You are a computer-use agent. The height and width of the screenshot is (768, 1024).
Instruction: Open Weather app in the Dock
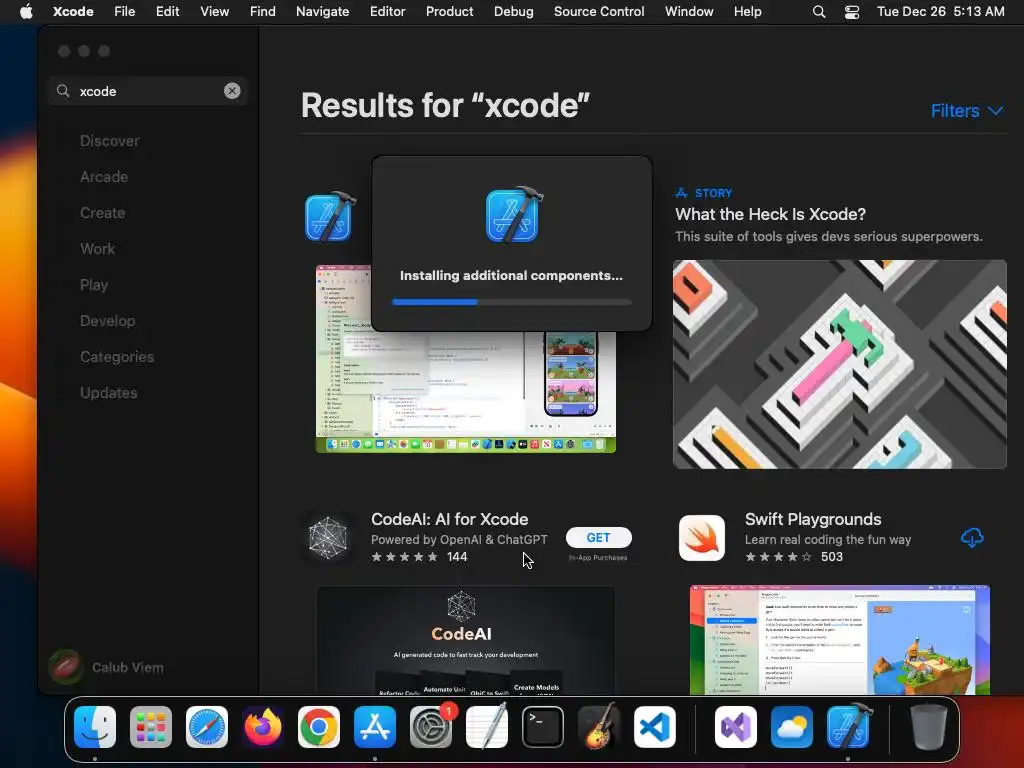(x=792, y=727)
